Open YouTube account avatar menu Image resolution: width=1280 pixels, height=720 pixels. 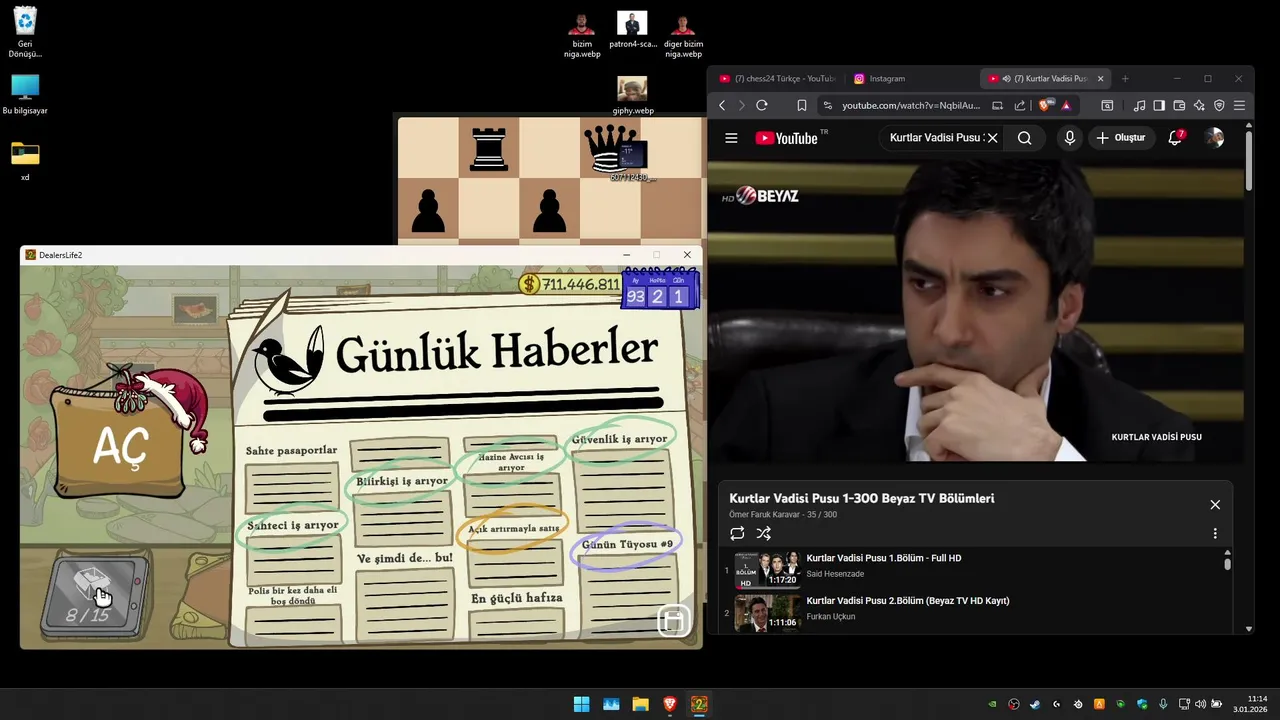(1214, 138)
